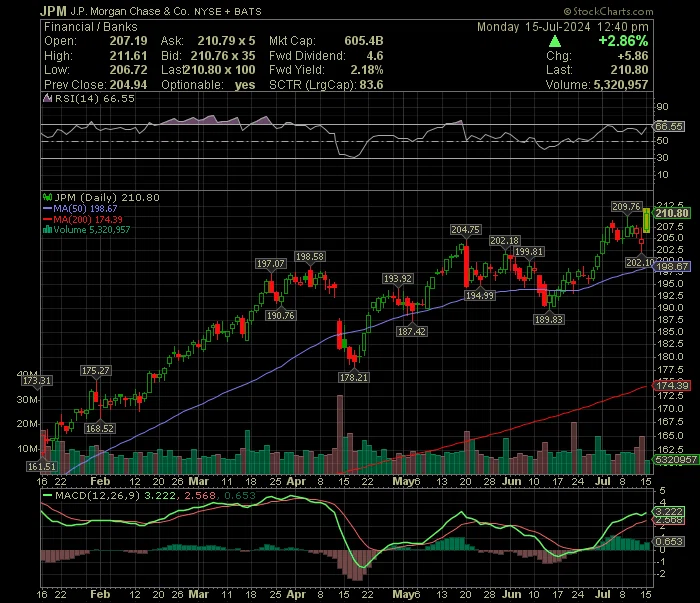Image resolution: width=700 pixels, height=603 pixels.
Task: Click the 198.58 price label
Action: click(x=310, y=257)
